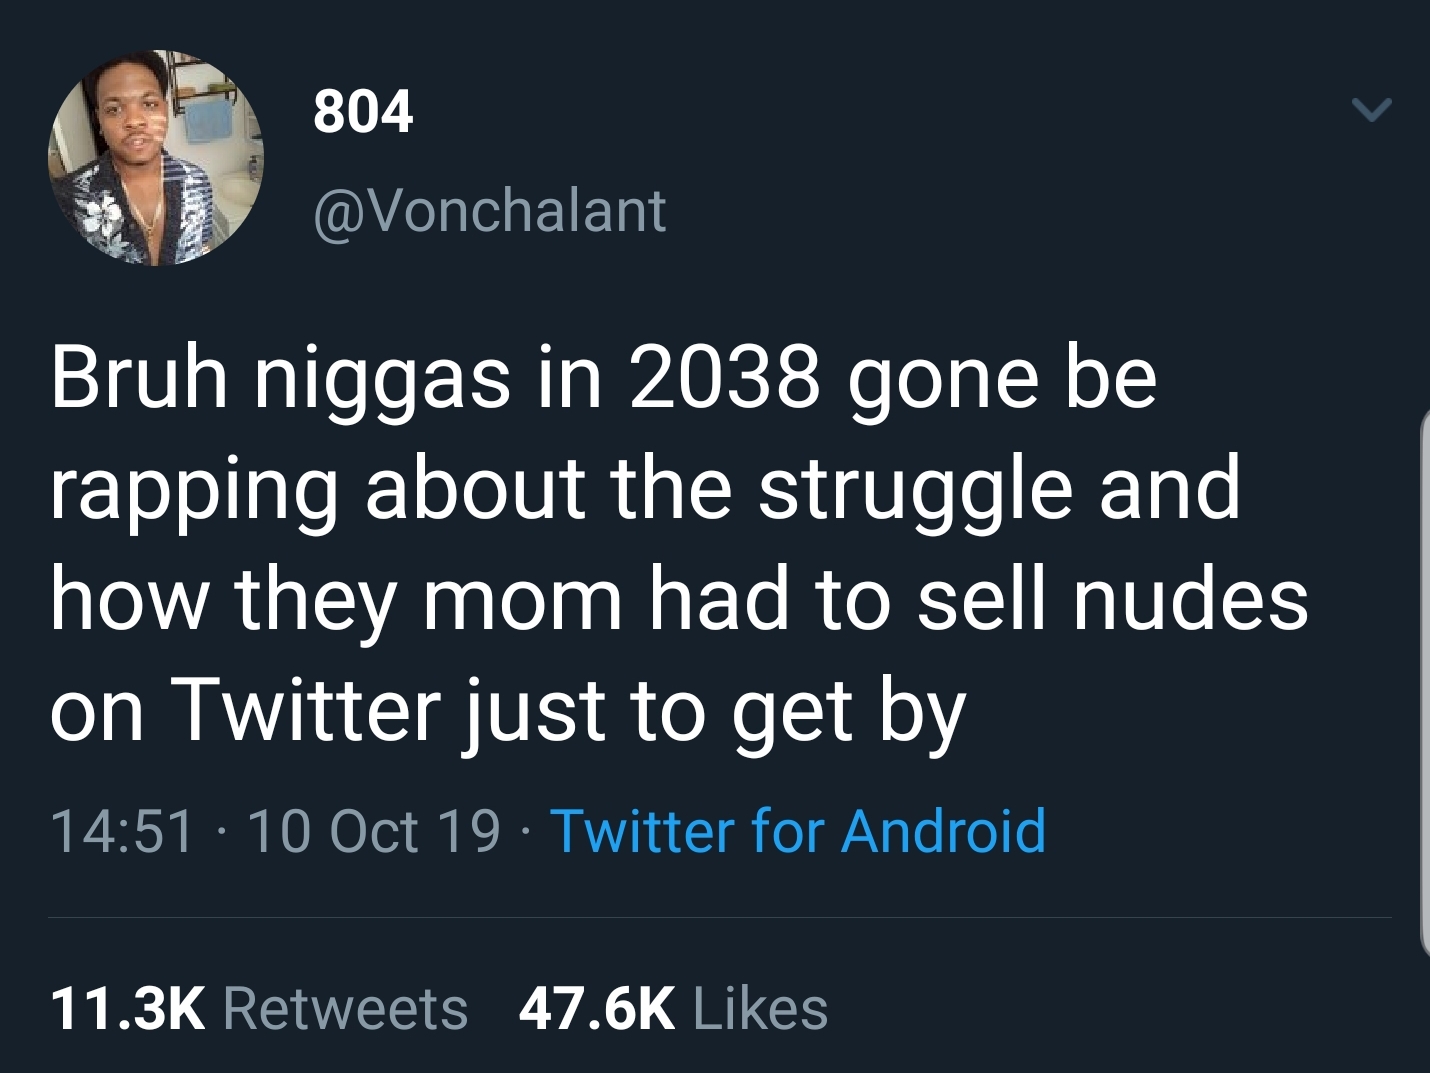Click the phrase "get by" ending the tweet
1430x1073 pixels.
tap(848, 710)
